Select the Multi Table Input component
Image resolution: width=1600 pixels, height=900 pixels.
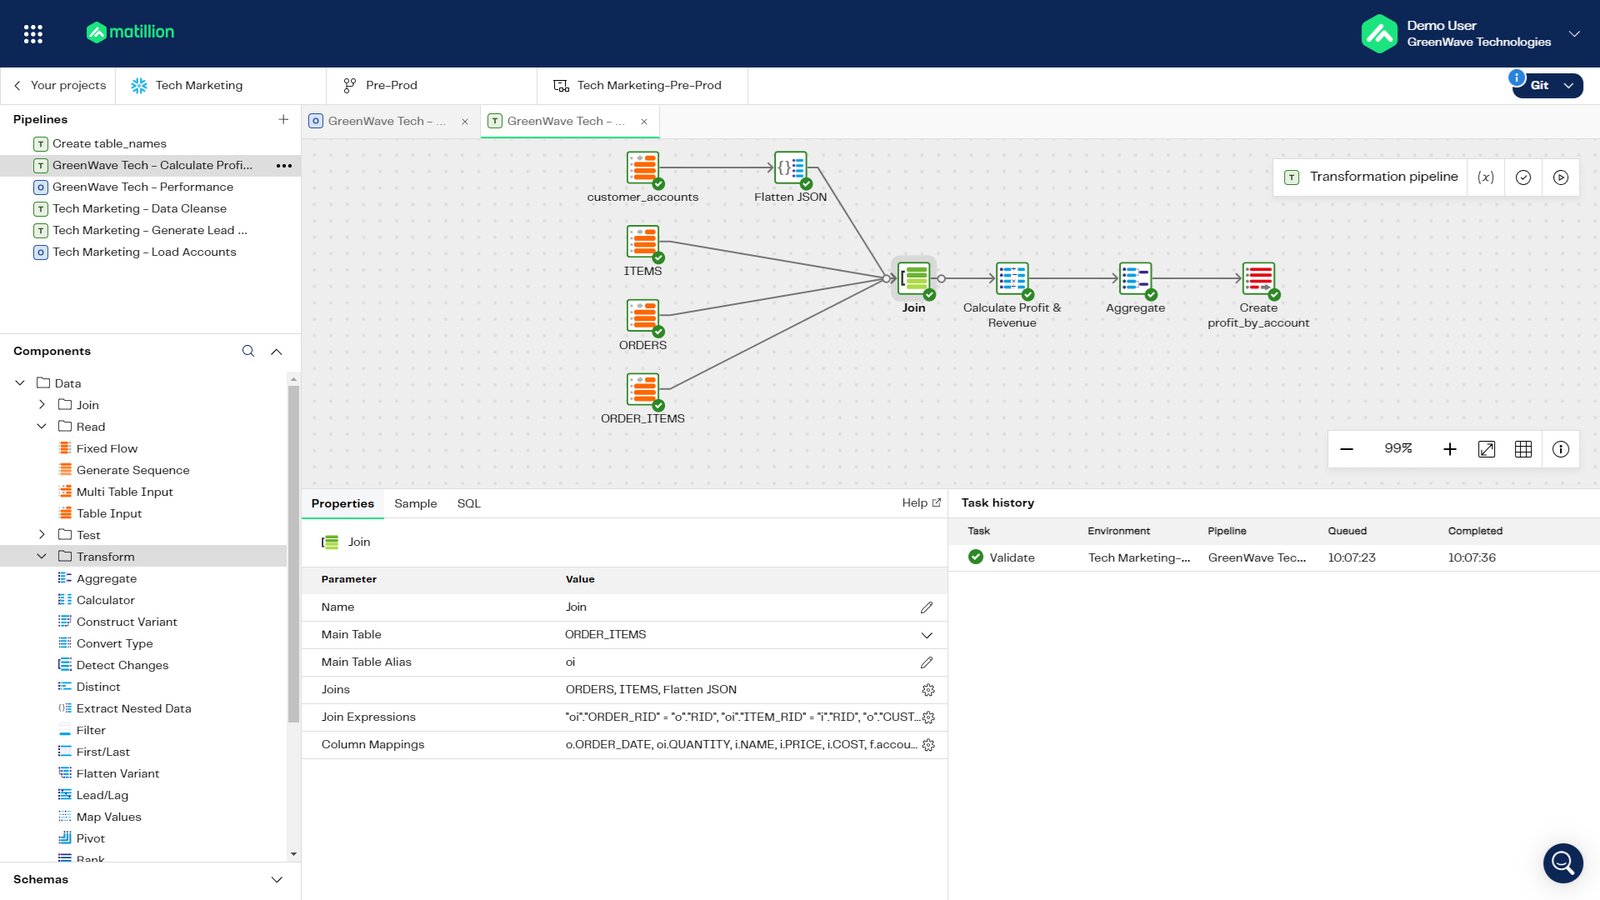tap(125, 492)
